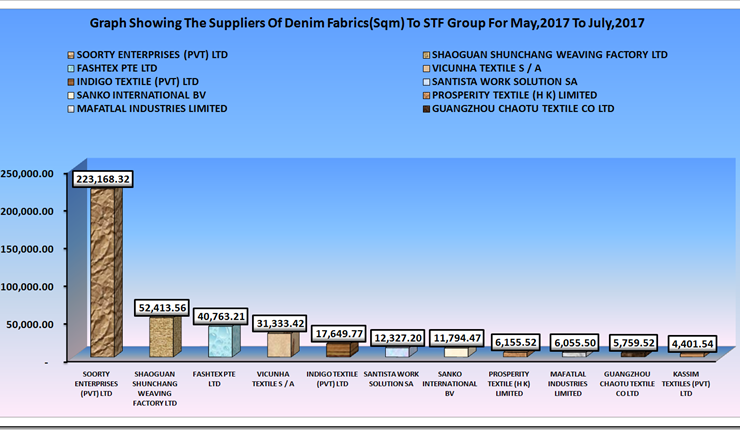Click the SANTISTA WORK SOLUTION legend swatch

426,82
